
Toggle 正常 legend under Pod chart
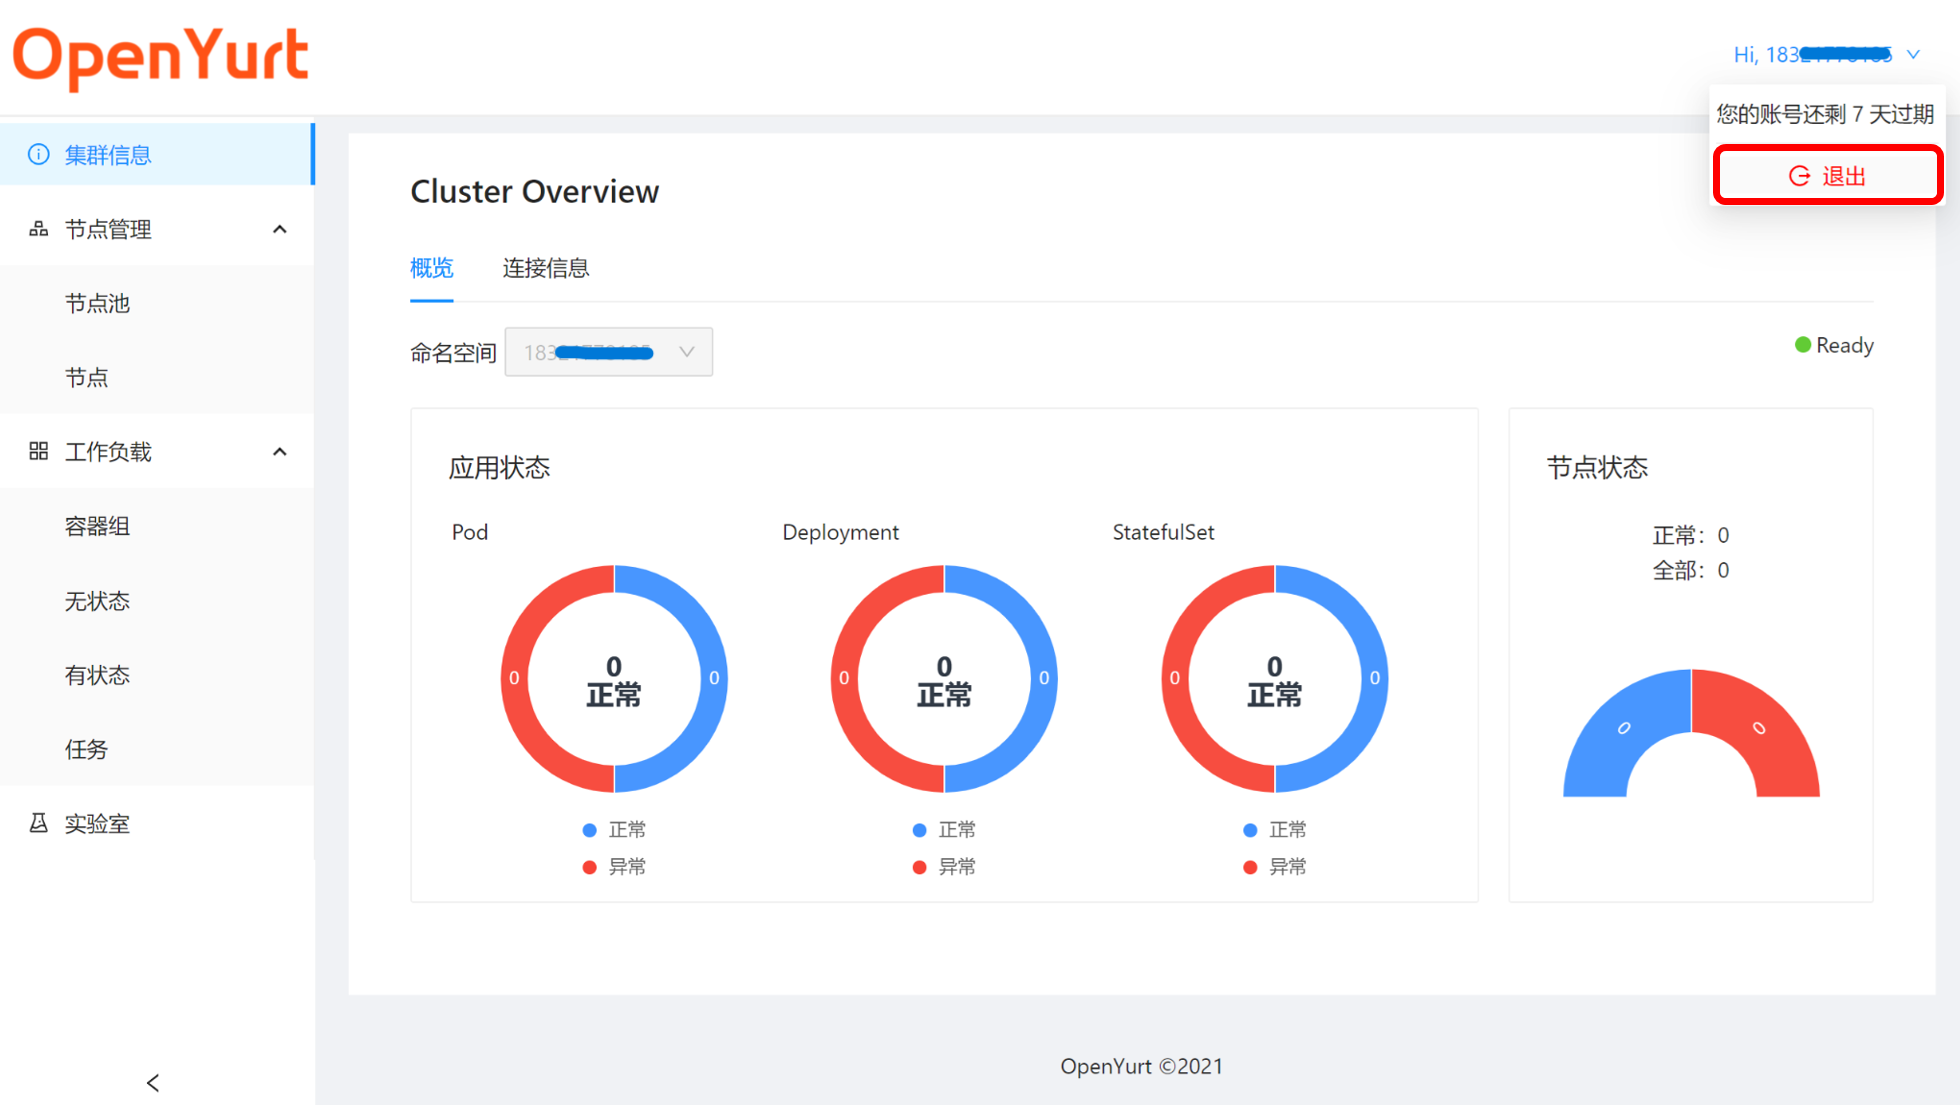pos(614,830)
